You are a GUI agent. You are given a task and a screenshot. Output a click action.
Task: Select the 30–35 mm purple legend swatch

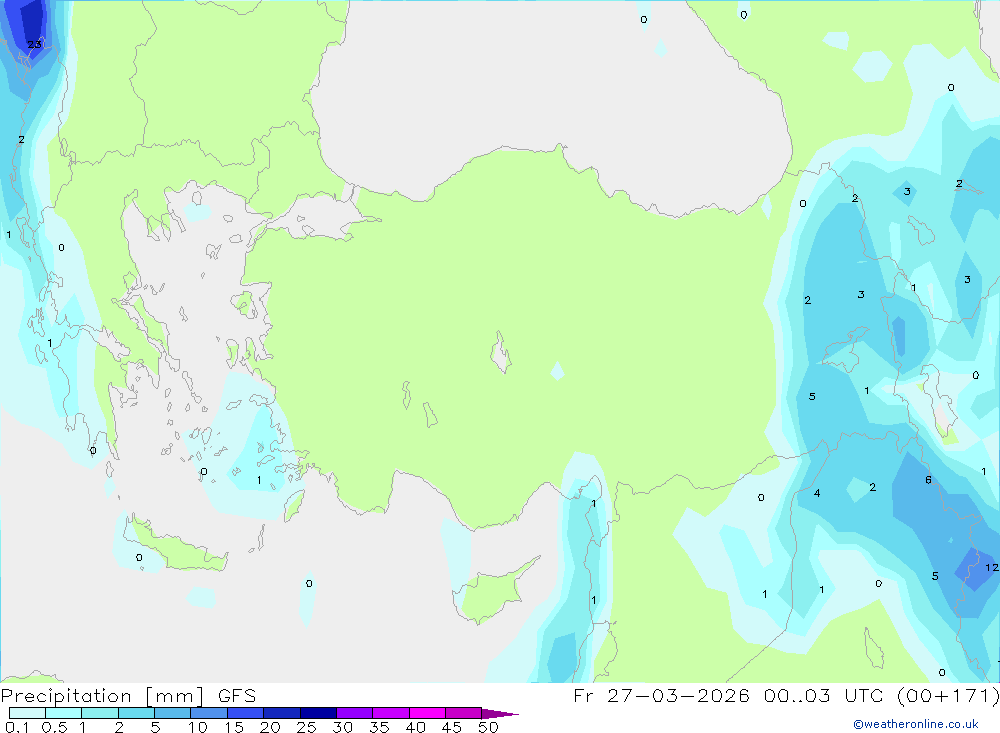[355, 713]
